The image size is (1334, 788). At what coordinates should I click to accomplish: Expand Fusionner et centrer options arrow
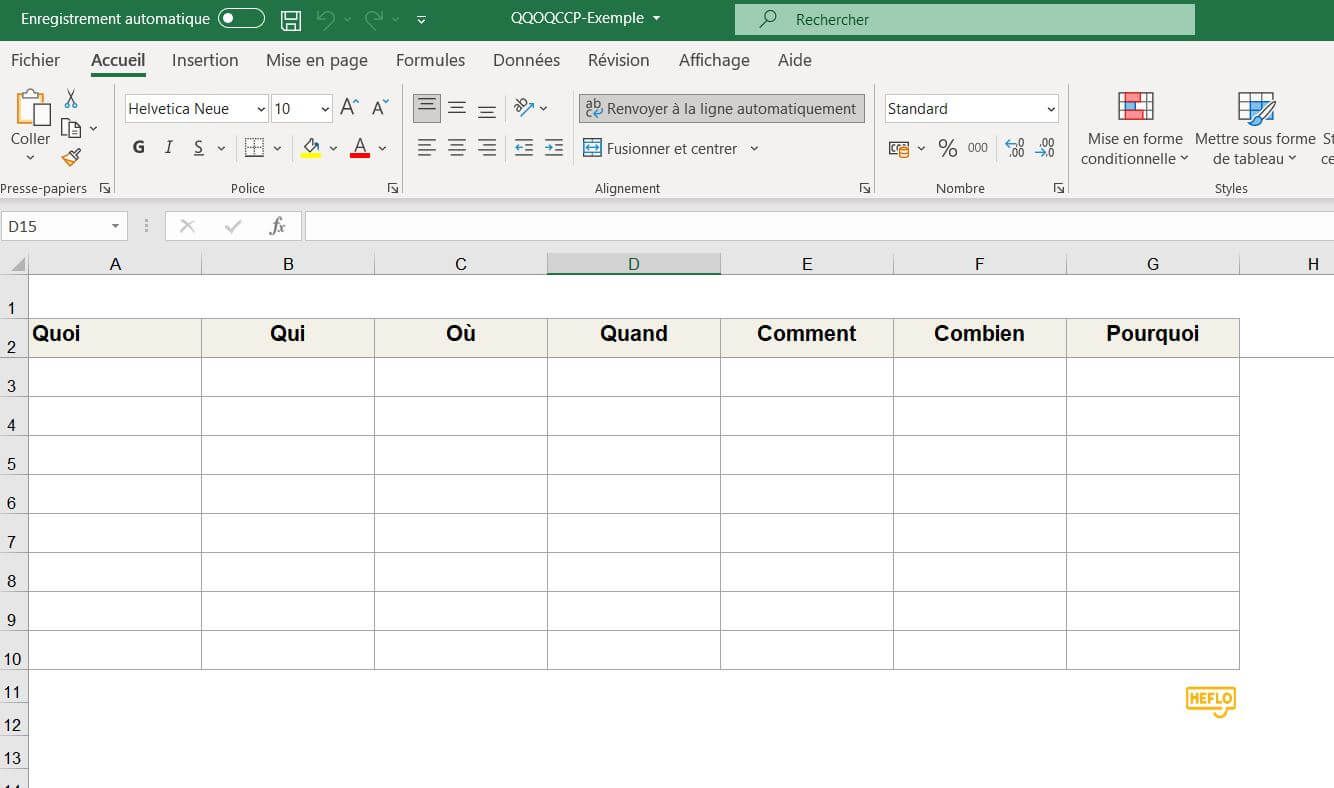click(754, 148)
